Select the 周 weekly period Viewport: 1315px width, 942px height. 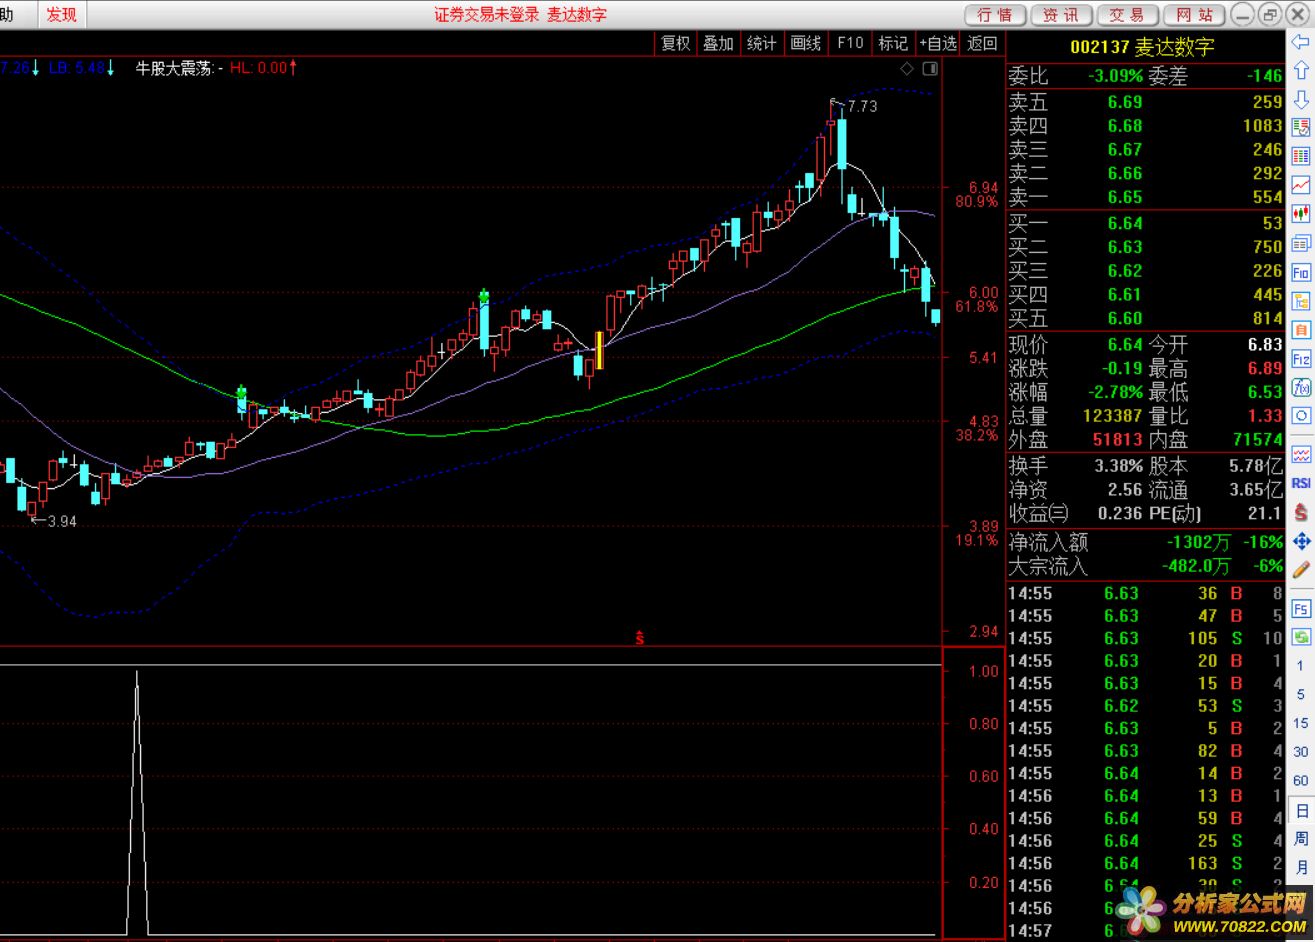(1301, 838)
